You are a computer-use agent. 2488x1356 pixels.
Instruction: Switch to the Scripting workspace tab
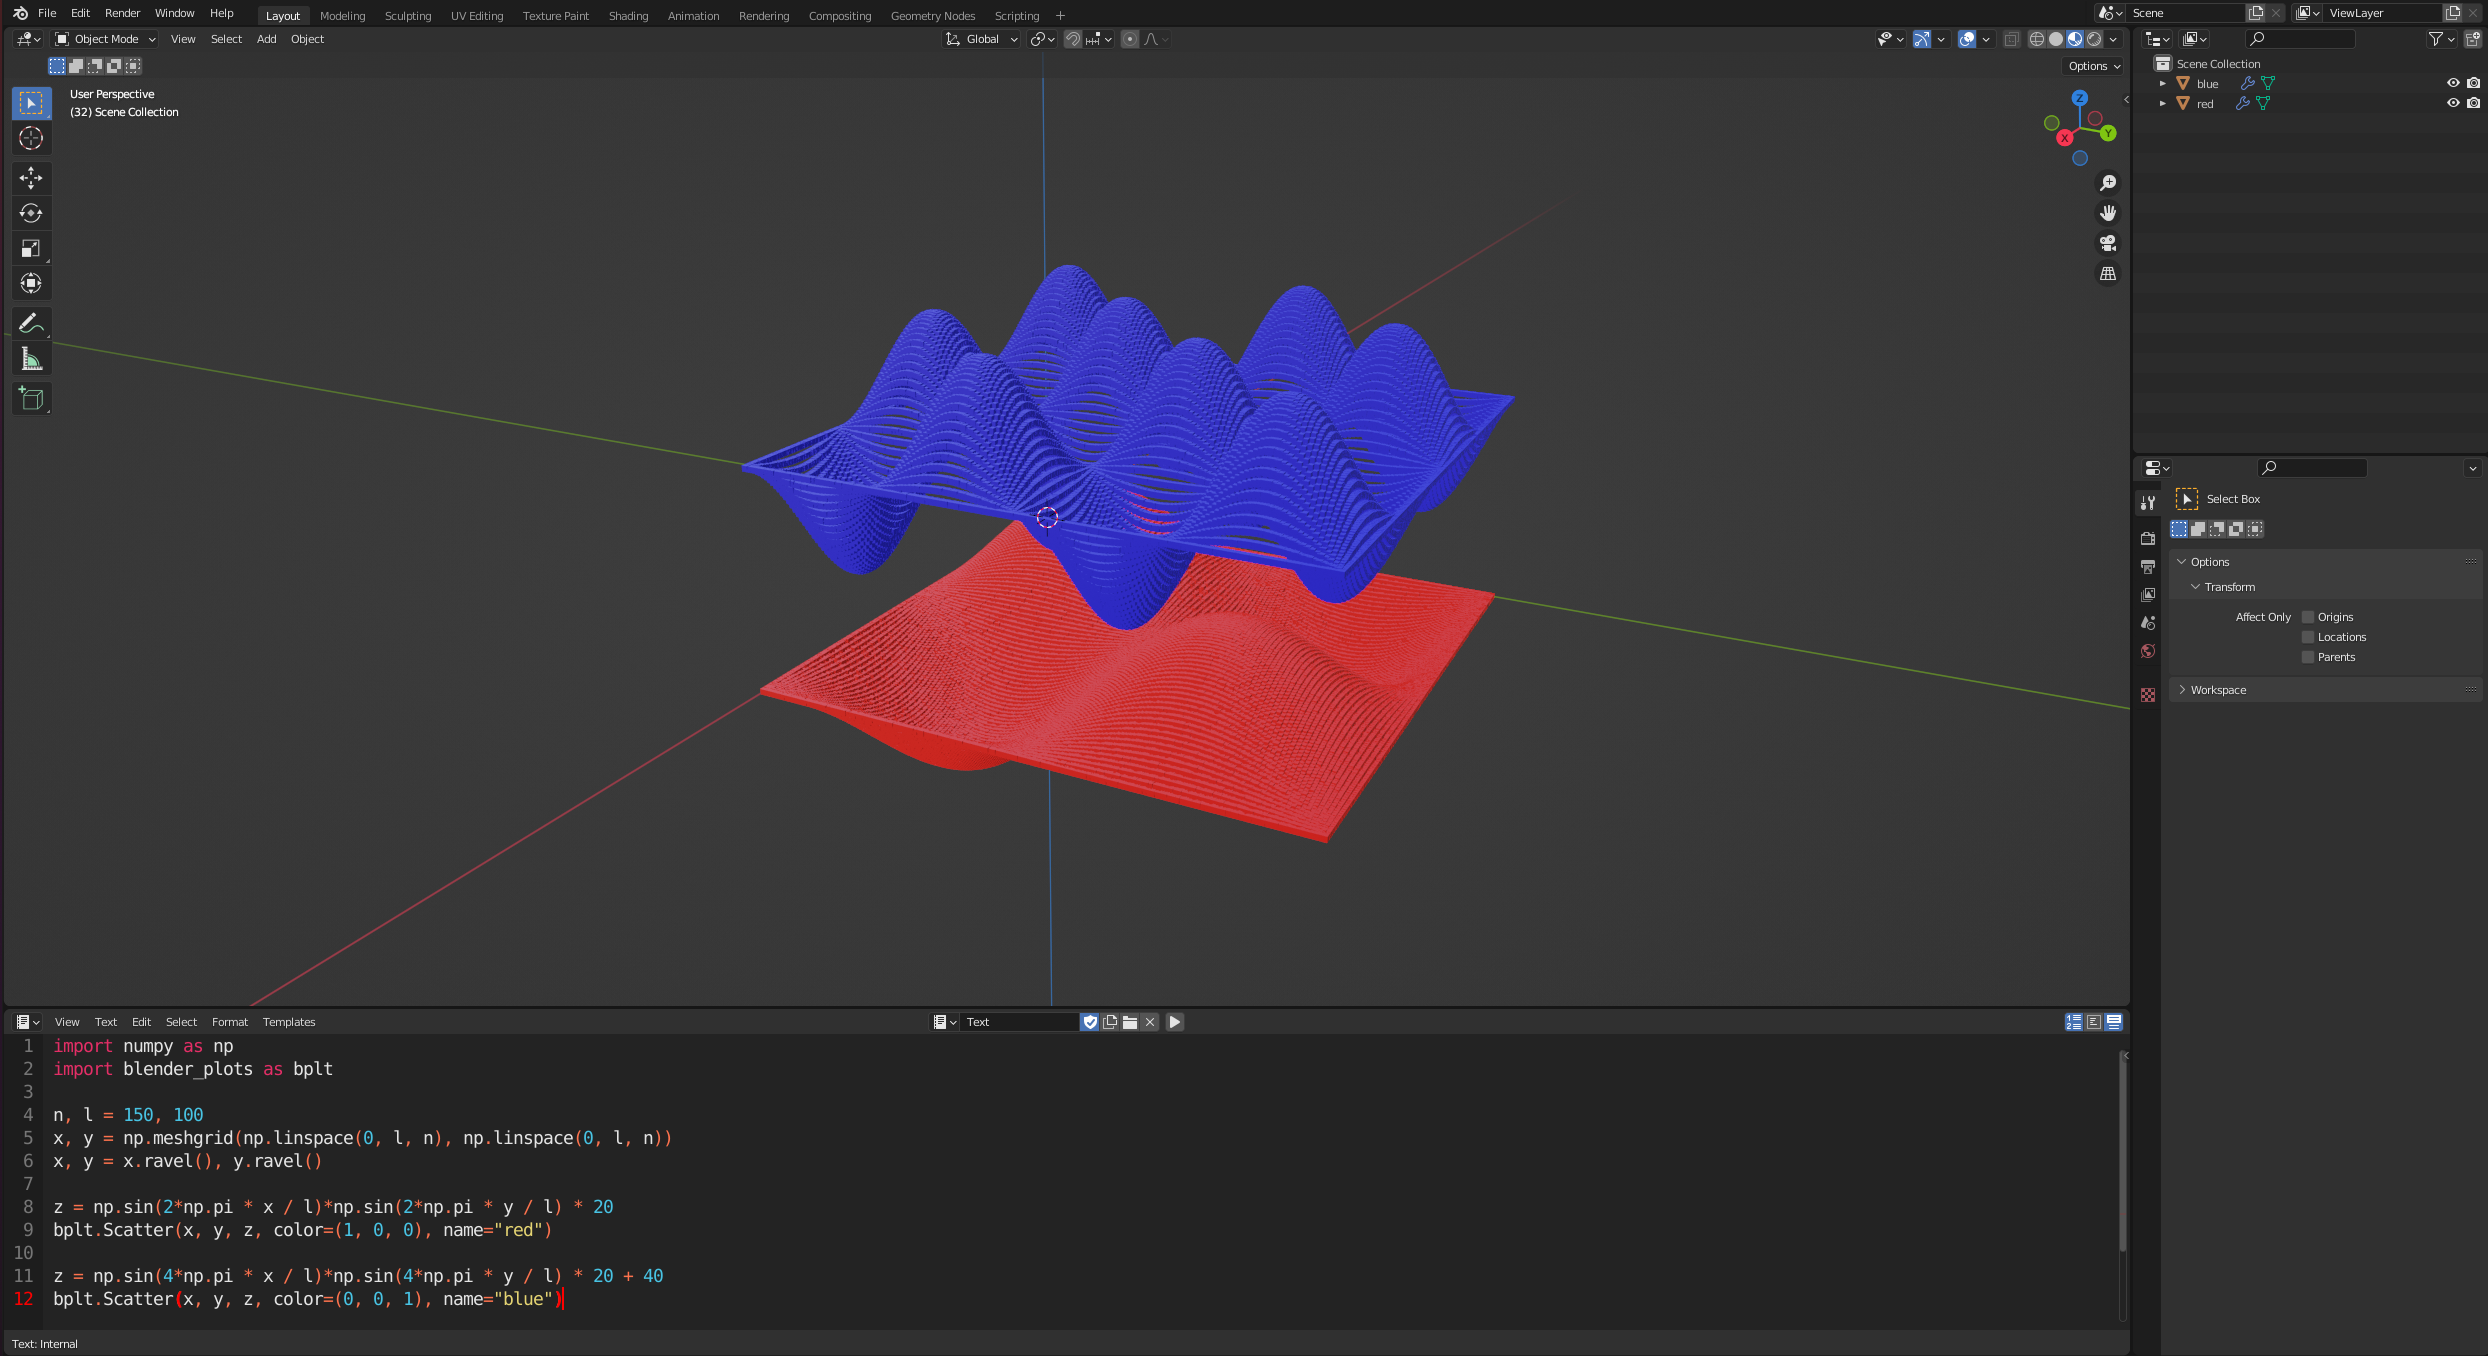pos(1016,16)
